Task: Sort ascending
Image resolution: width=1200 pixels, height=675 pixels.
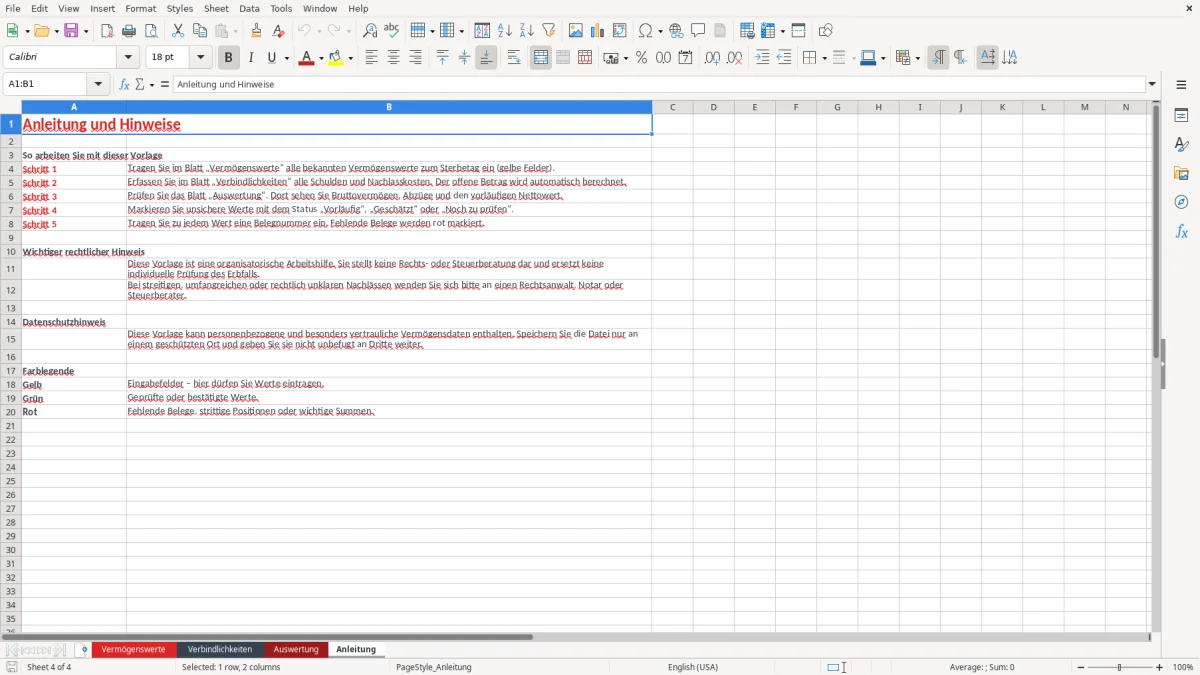Action: [505, 31]
